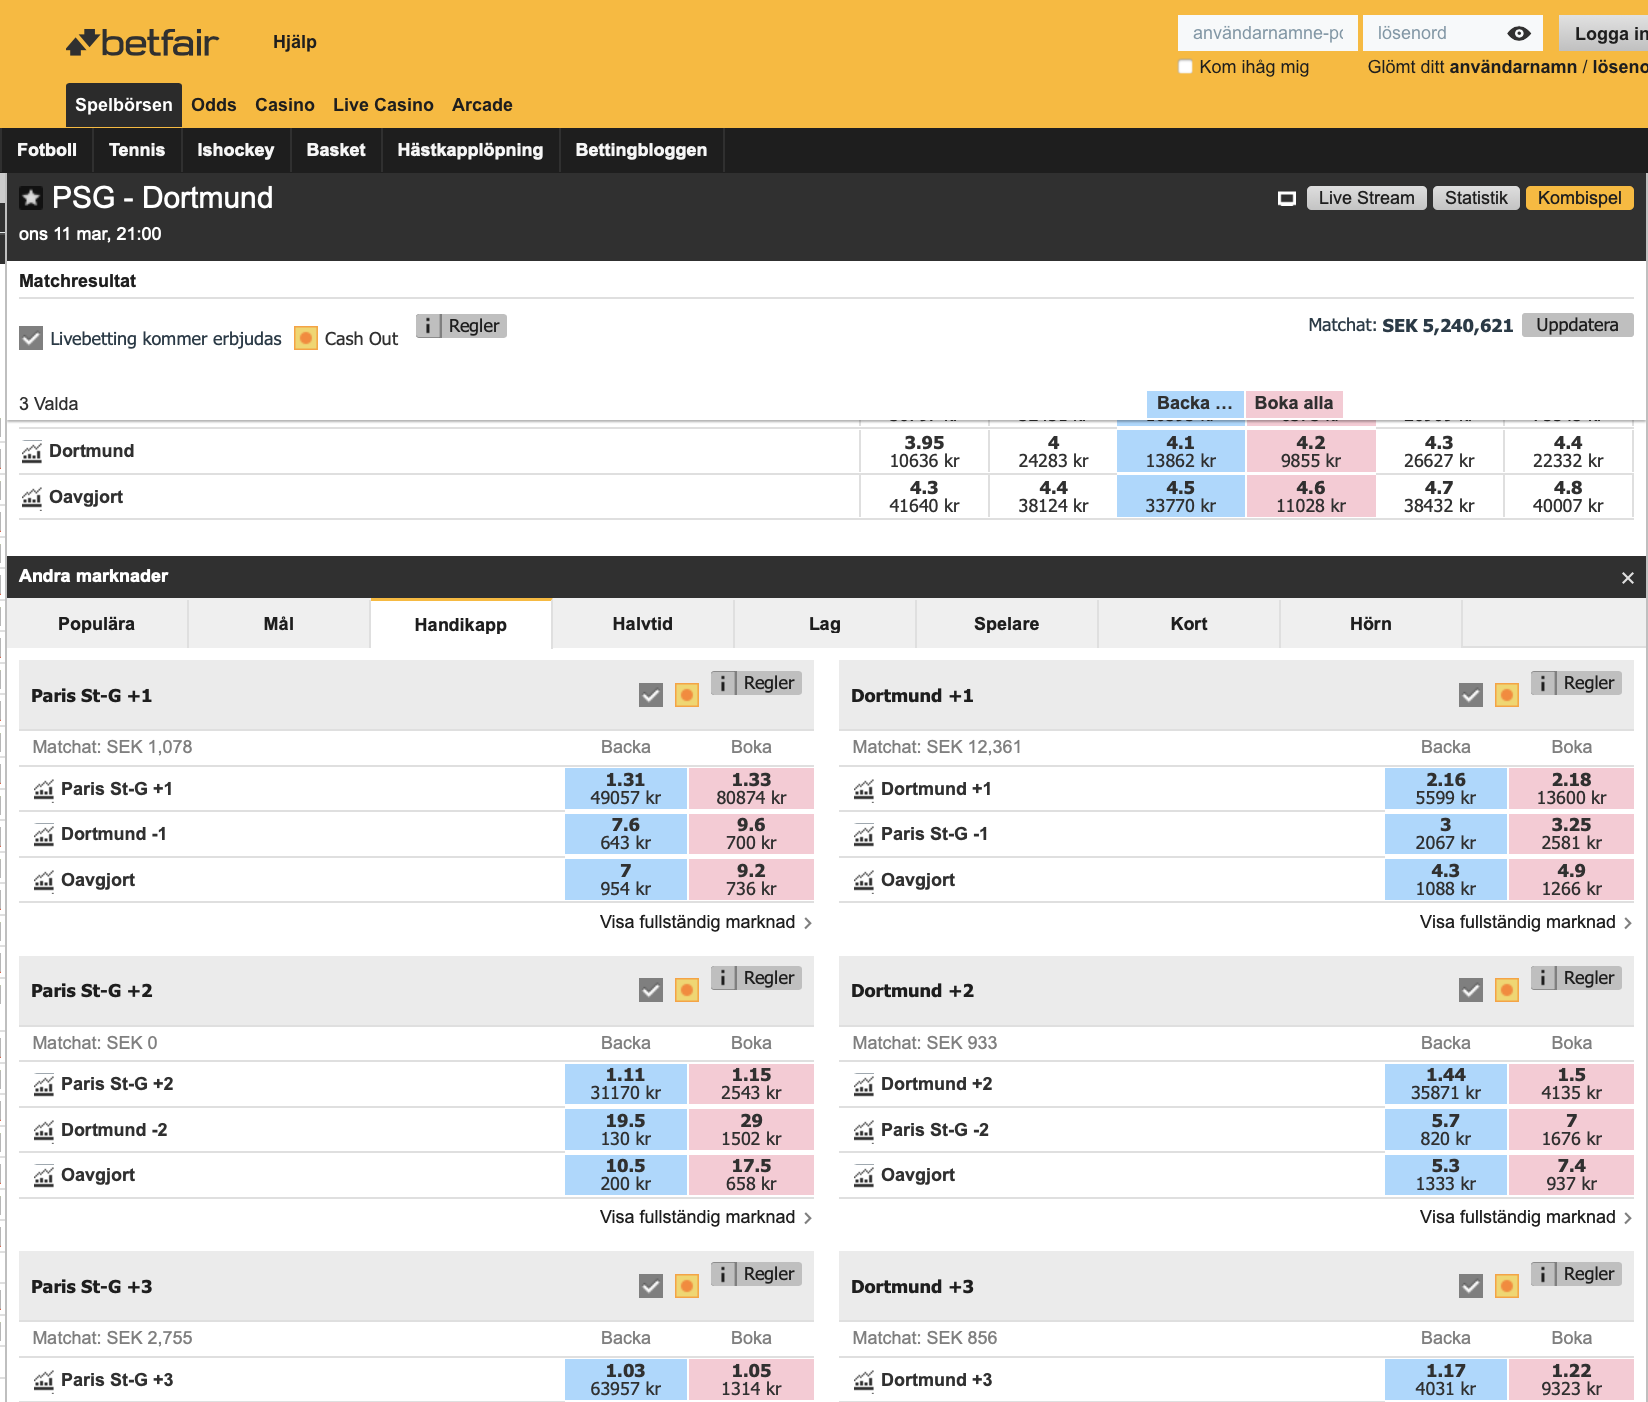Toggle the checkbox for the Paris St-G +2 market
Image resolution: width=1648 pixels, height=1402 pixels.
[650, 990]
